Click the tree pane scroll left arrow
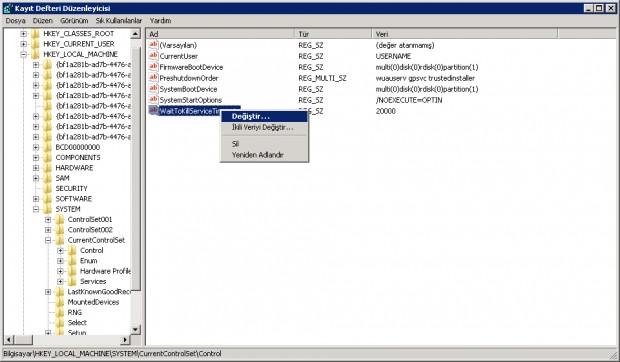 8,339
